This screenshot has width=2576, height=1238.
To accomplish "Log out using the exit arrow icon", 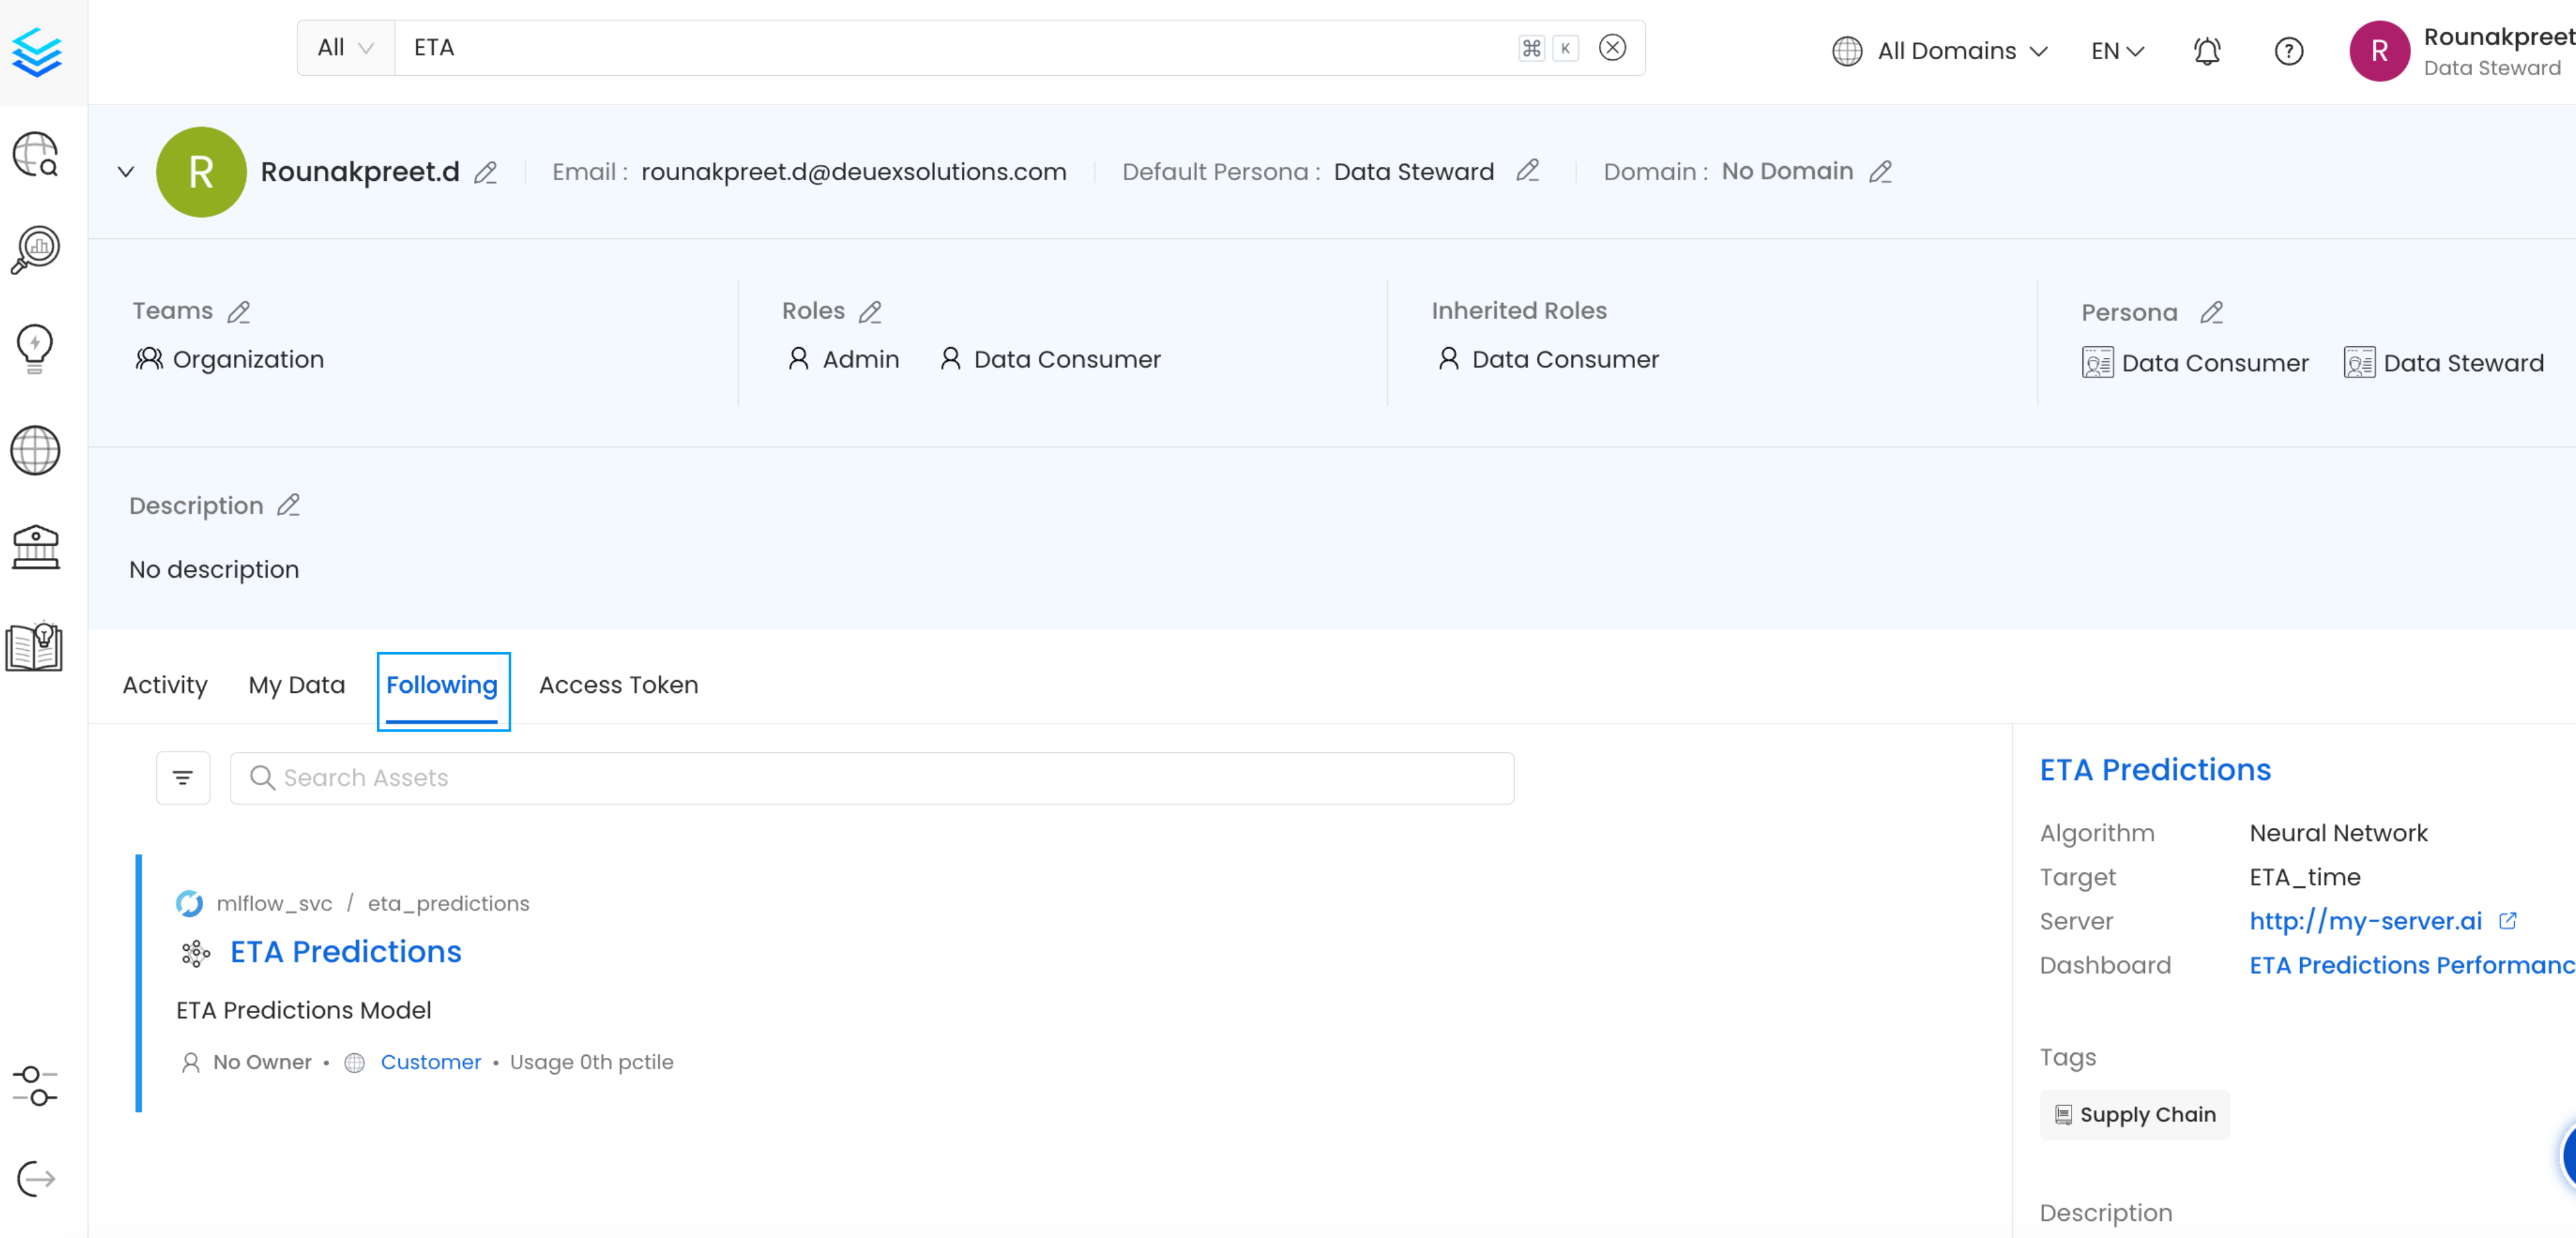I will click(36, 1178).
